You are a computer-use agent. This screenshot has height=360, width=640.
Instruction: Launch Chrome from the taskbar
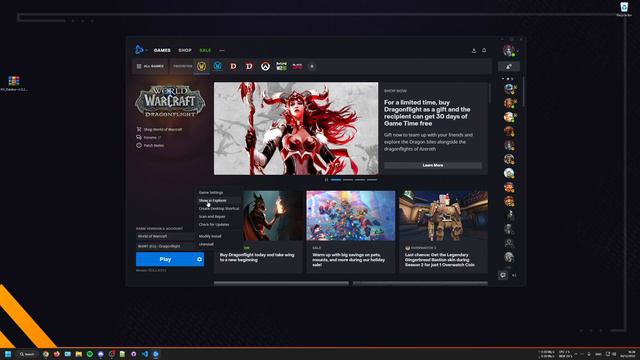pyautogui.click(x=46, y=354)
